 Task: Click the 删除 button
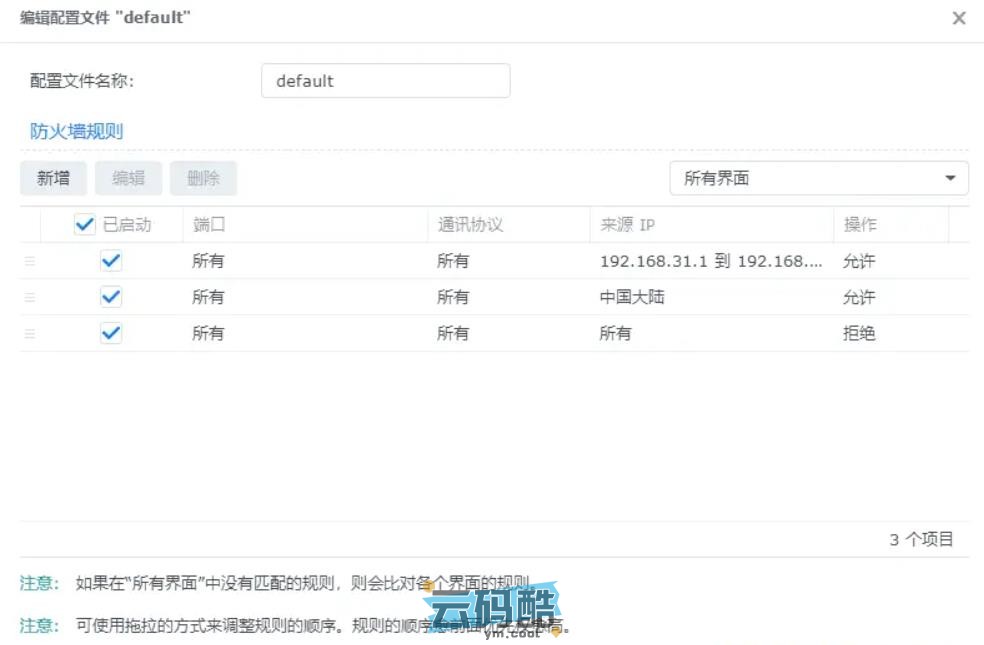click(203, 179)
